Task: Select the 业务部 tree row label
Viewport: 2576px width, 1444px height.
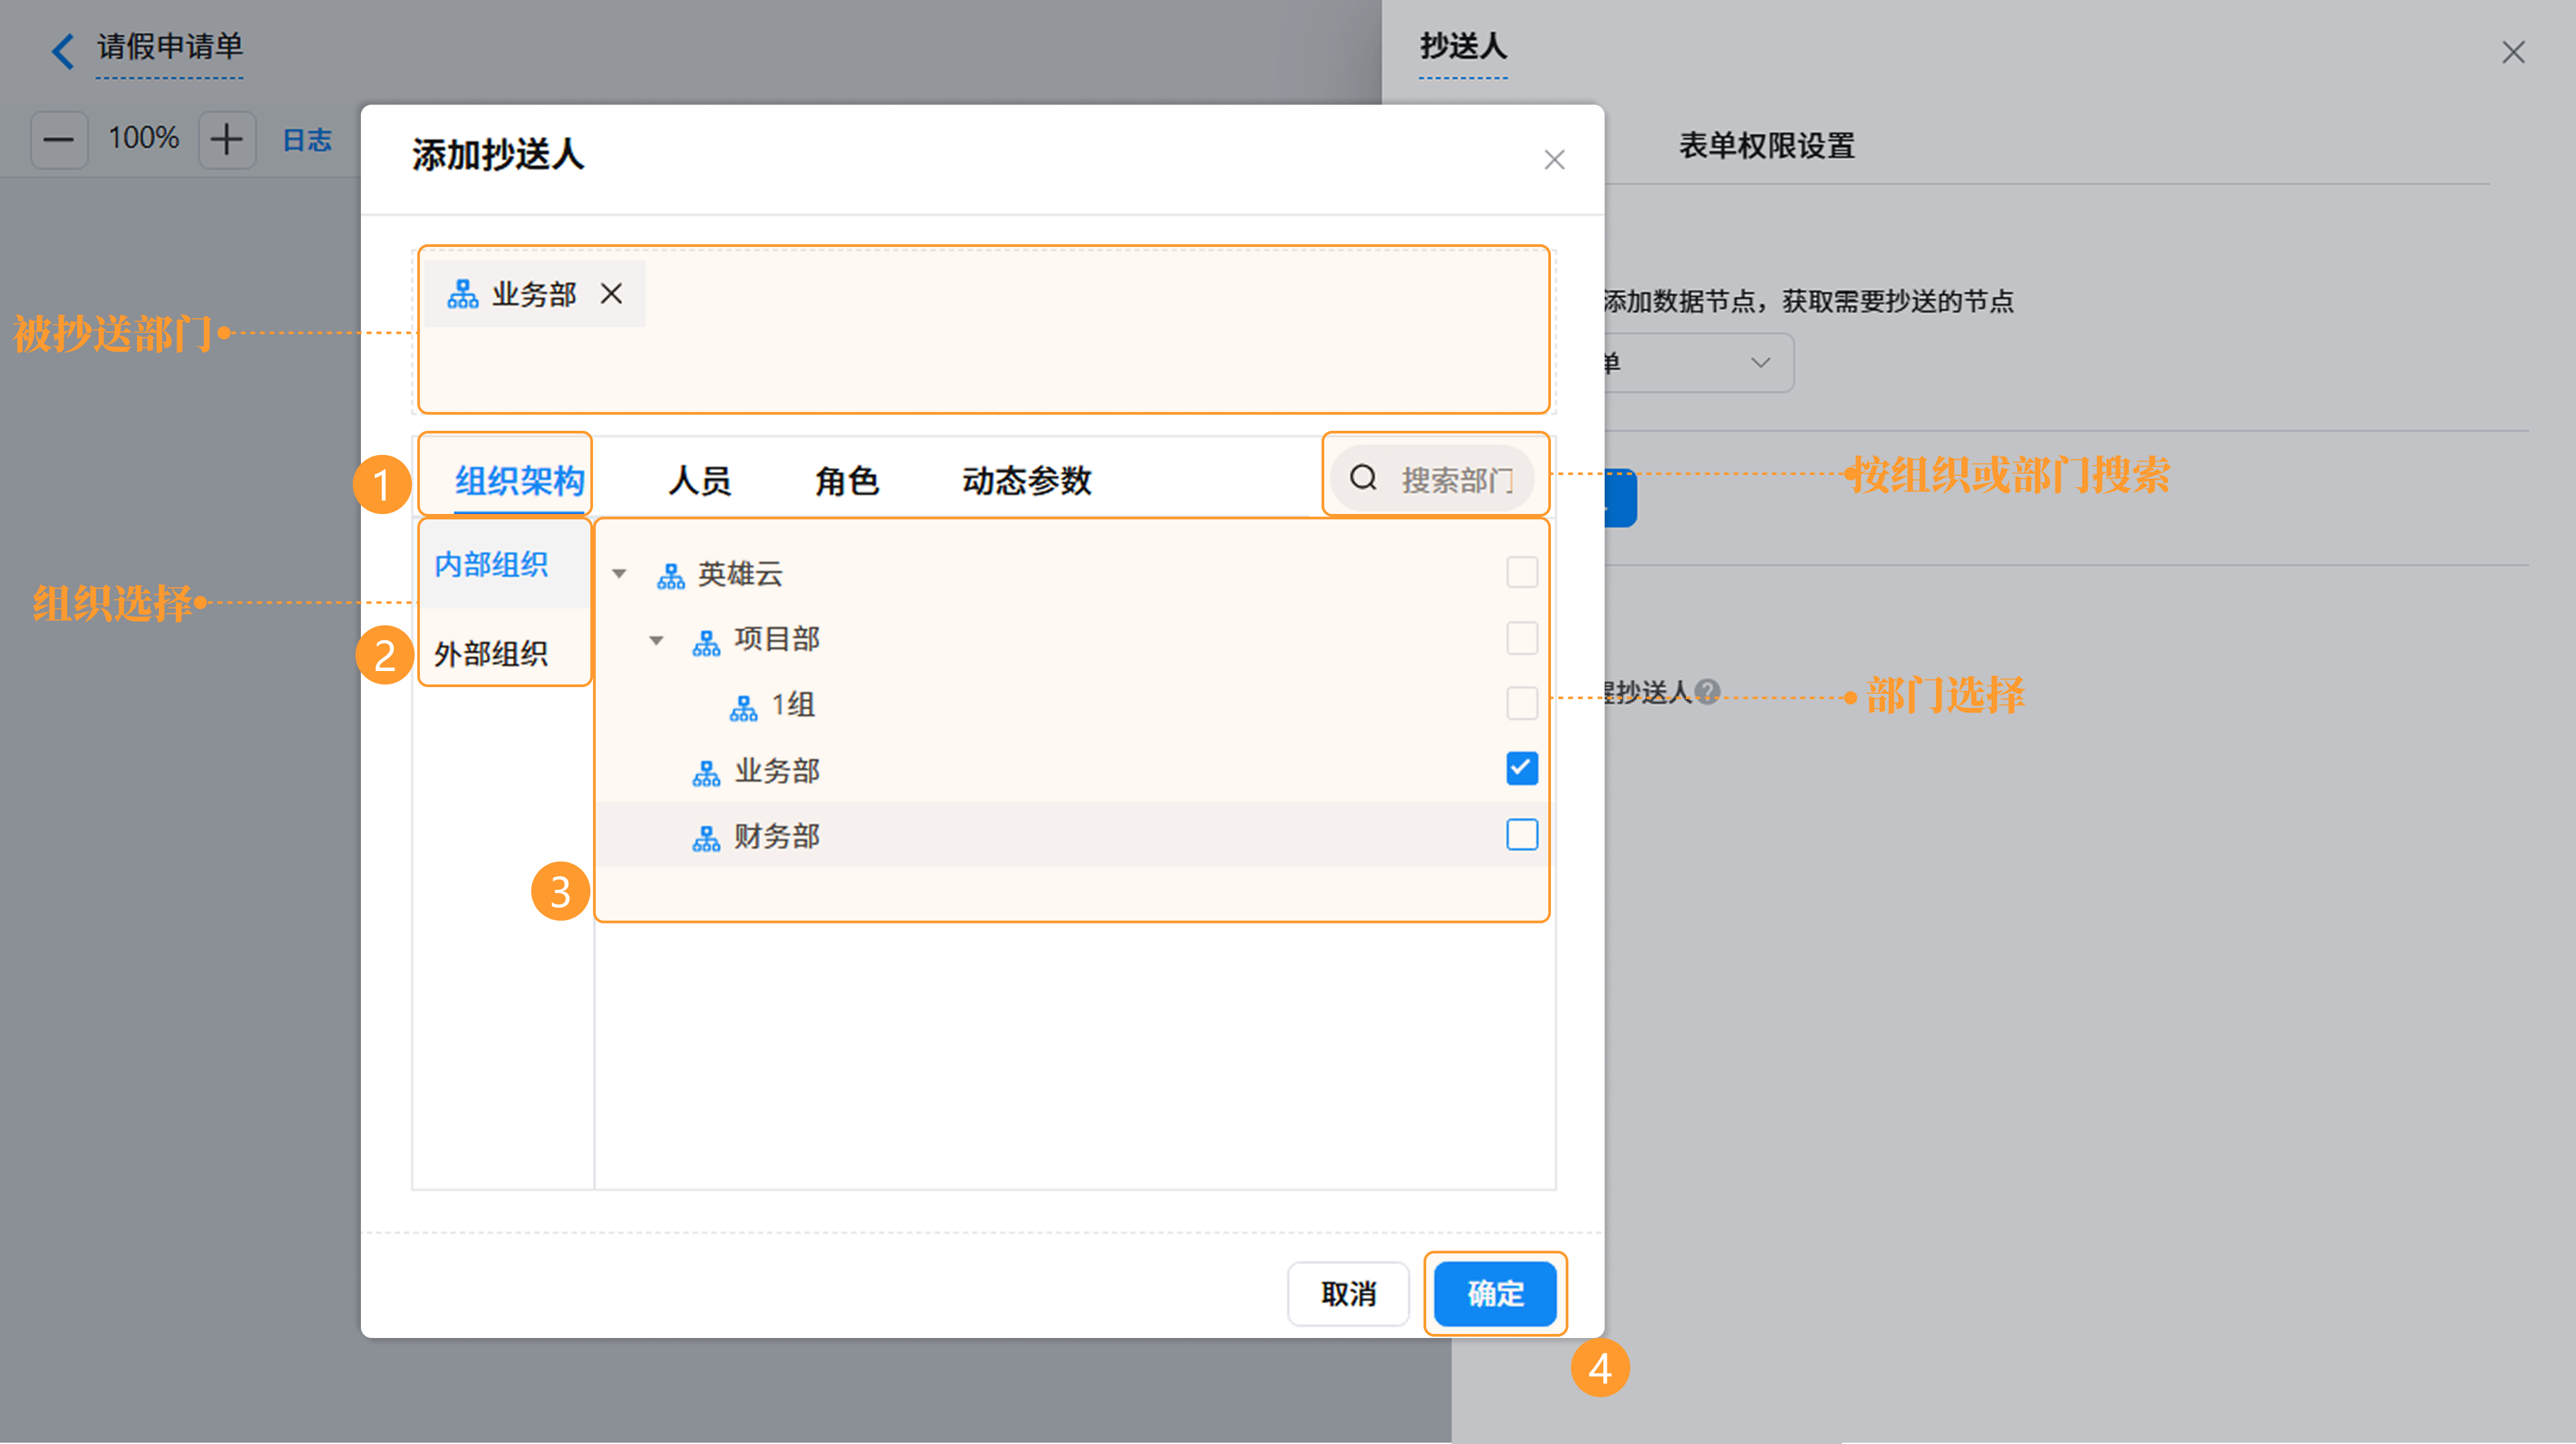Action: point(777,771)
